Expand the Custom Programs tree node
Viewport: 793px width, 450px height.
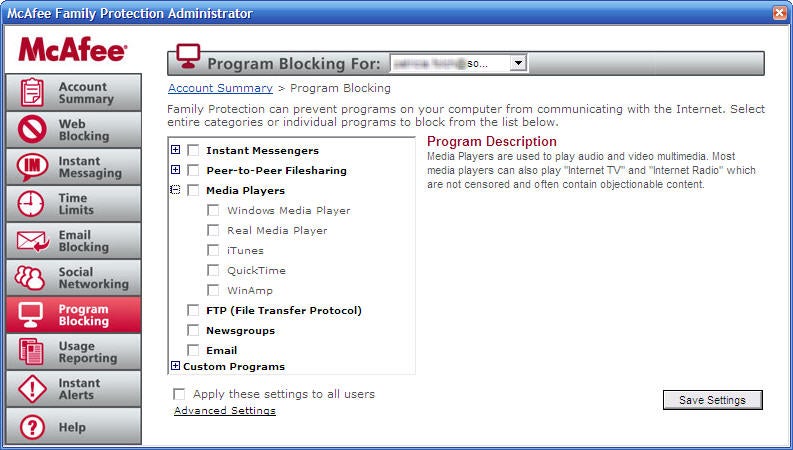click(175, 366)
